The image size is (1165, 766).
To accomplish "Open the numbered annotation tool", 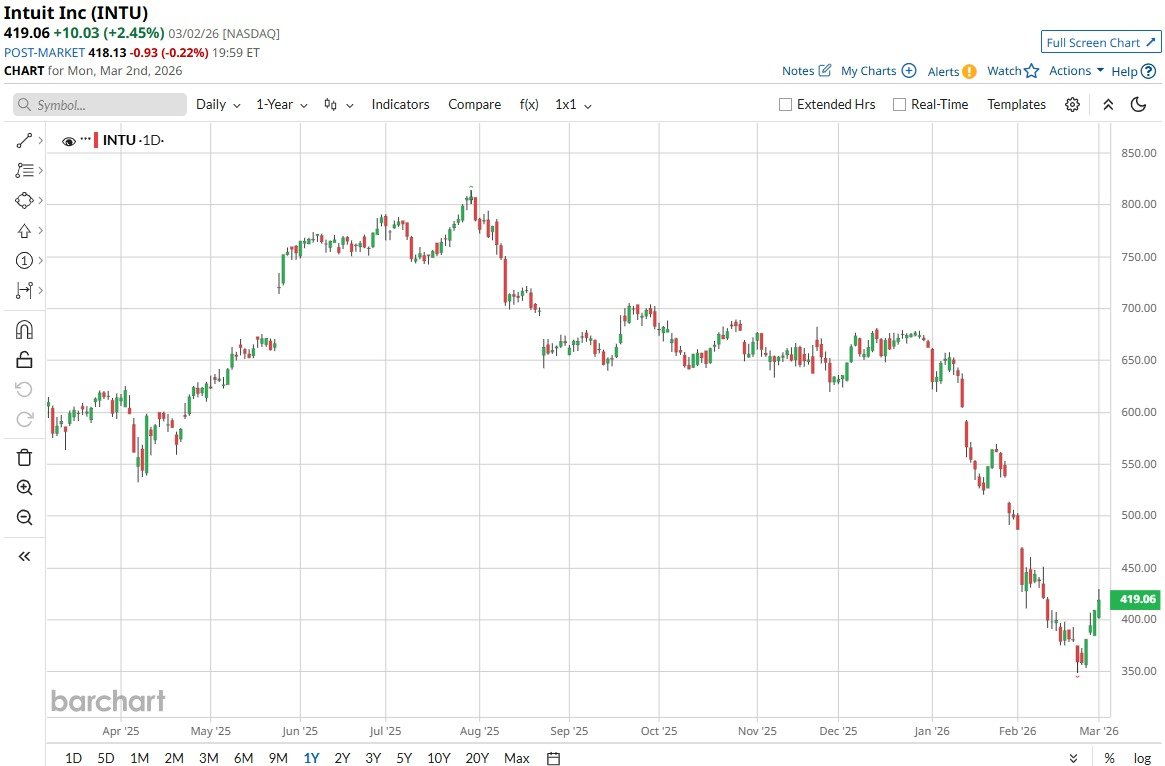I will coord(24,260).
